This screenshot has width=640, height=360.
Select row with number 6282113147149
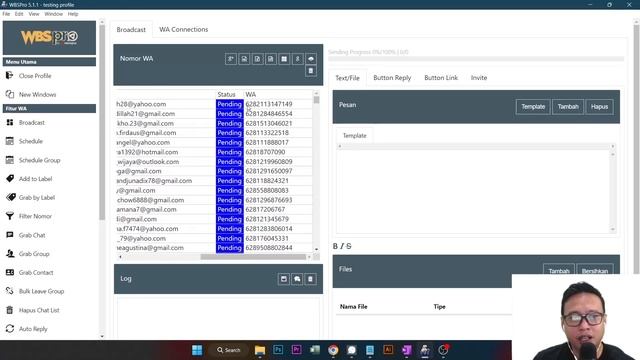coord(214,104)
